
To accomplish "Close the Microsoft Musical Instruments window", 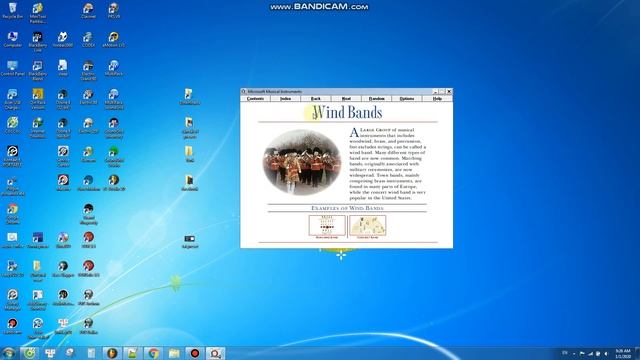I will click(x=449, y=91).
